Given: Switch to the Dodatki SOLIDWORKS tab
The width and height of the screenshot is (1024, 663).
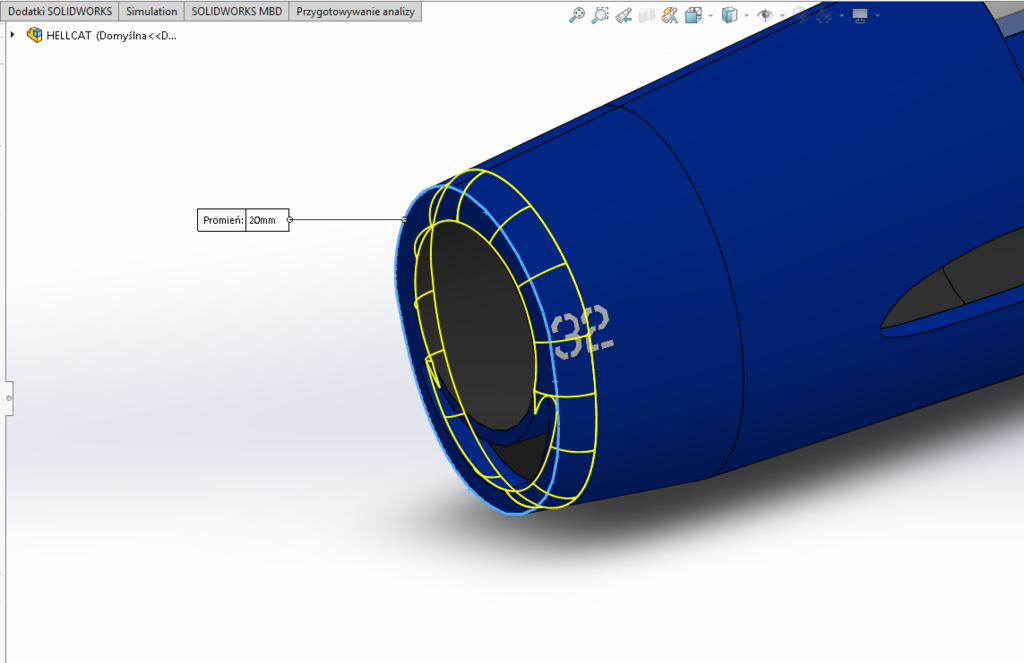Looking at the screenshot, I should click(60, 11).
